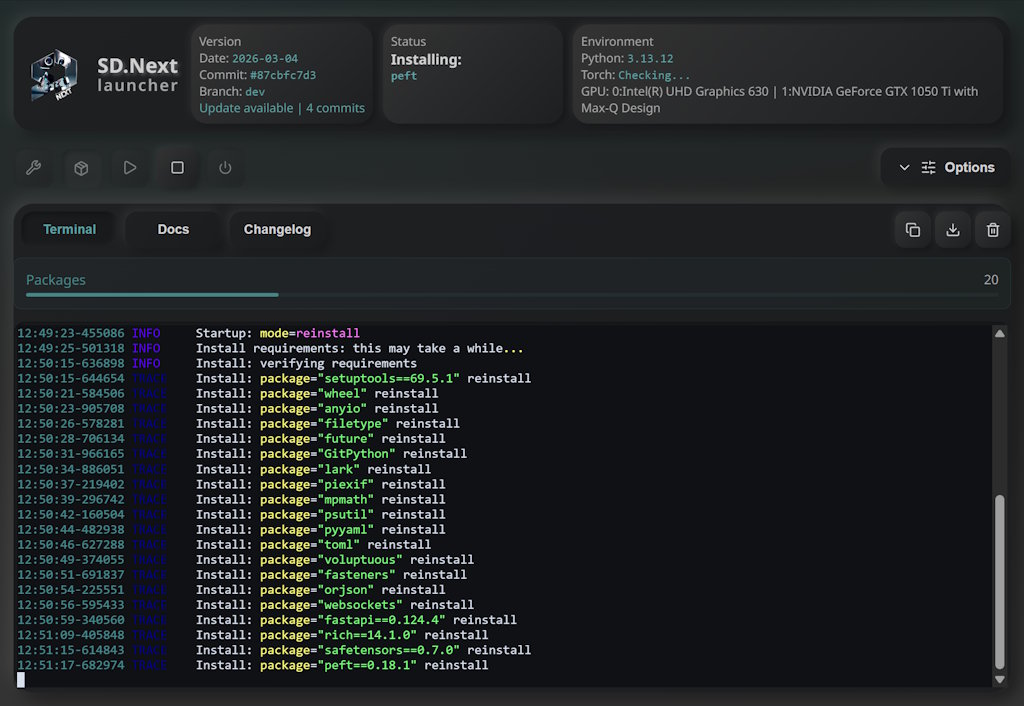
Task: Click the safetensors==0.7.0 log line
Action: coord(274,649)
